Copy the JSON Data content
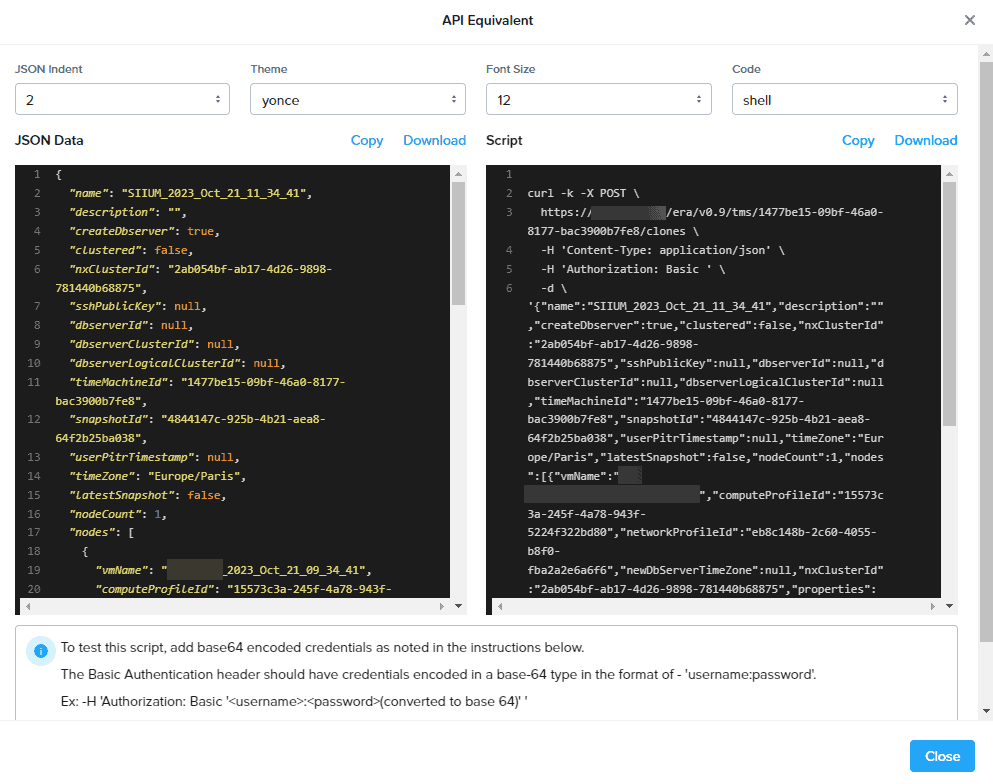The image size is (993, 784). pyautogui.click(x=367, y=141)
